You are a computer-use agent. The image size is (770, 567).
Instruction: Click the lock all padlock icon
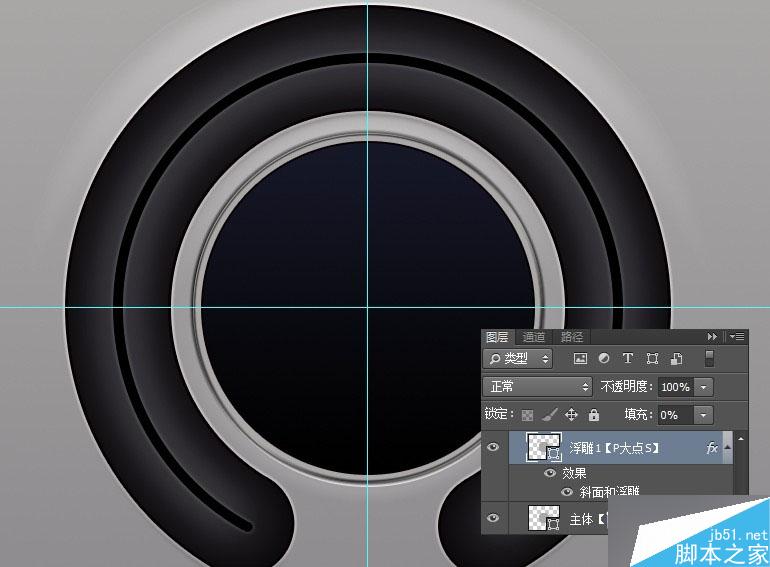pyautogui.click(x=594, y=415)
